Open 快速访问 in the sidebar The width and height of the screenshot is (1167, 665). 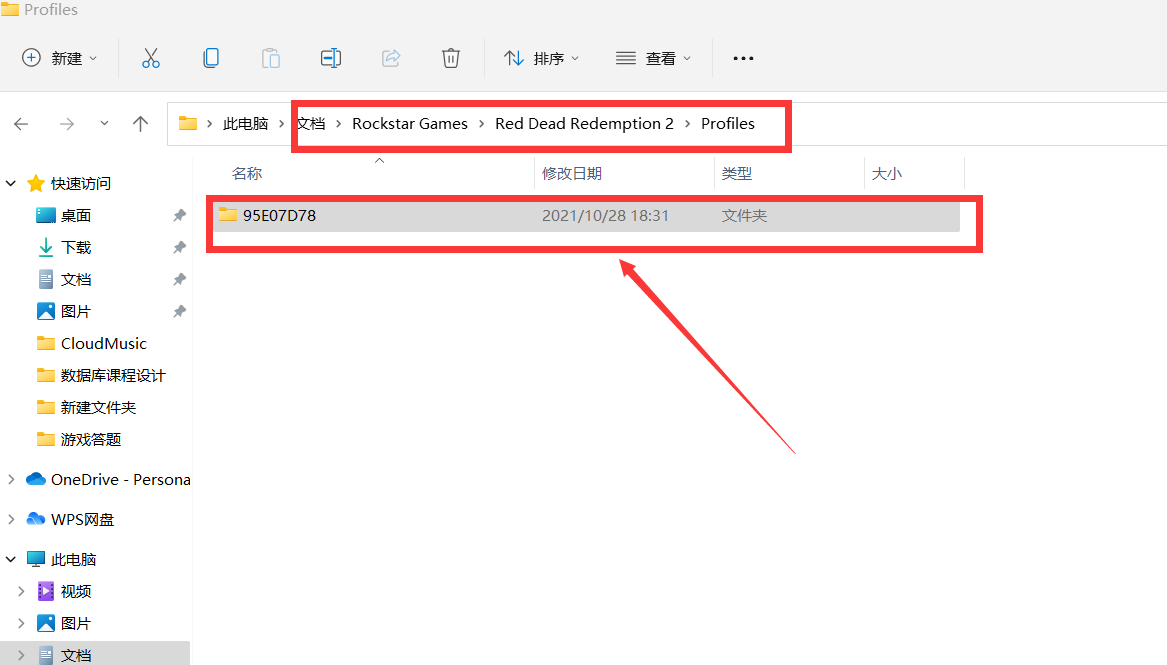click(x=80, y=183)
